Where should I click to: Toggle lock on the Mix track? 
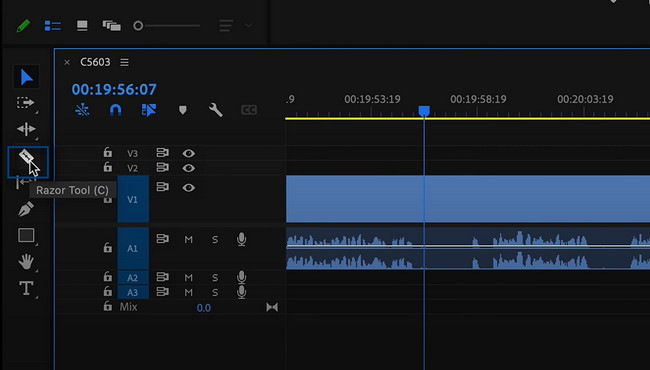click(x=108, y=306)
